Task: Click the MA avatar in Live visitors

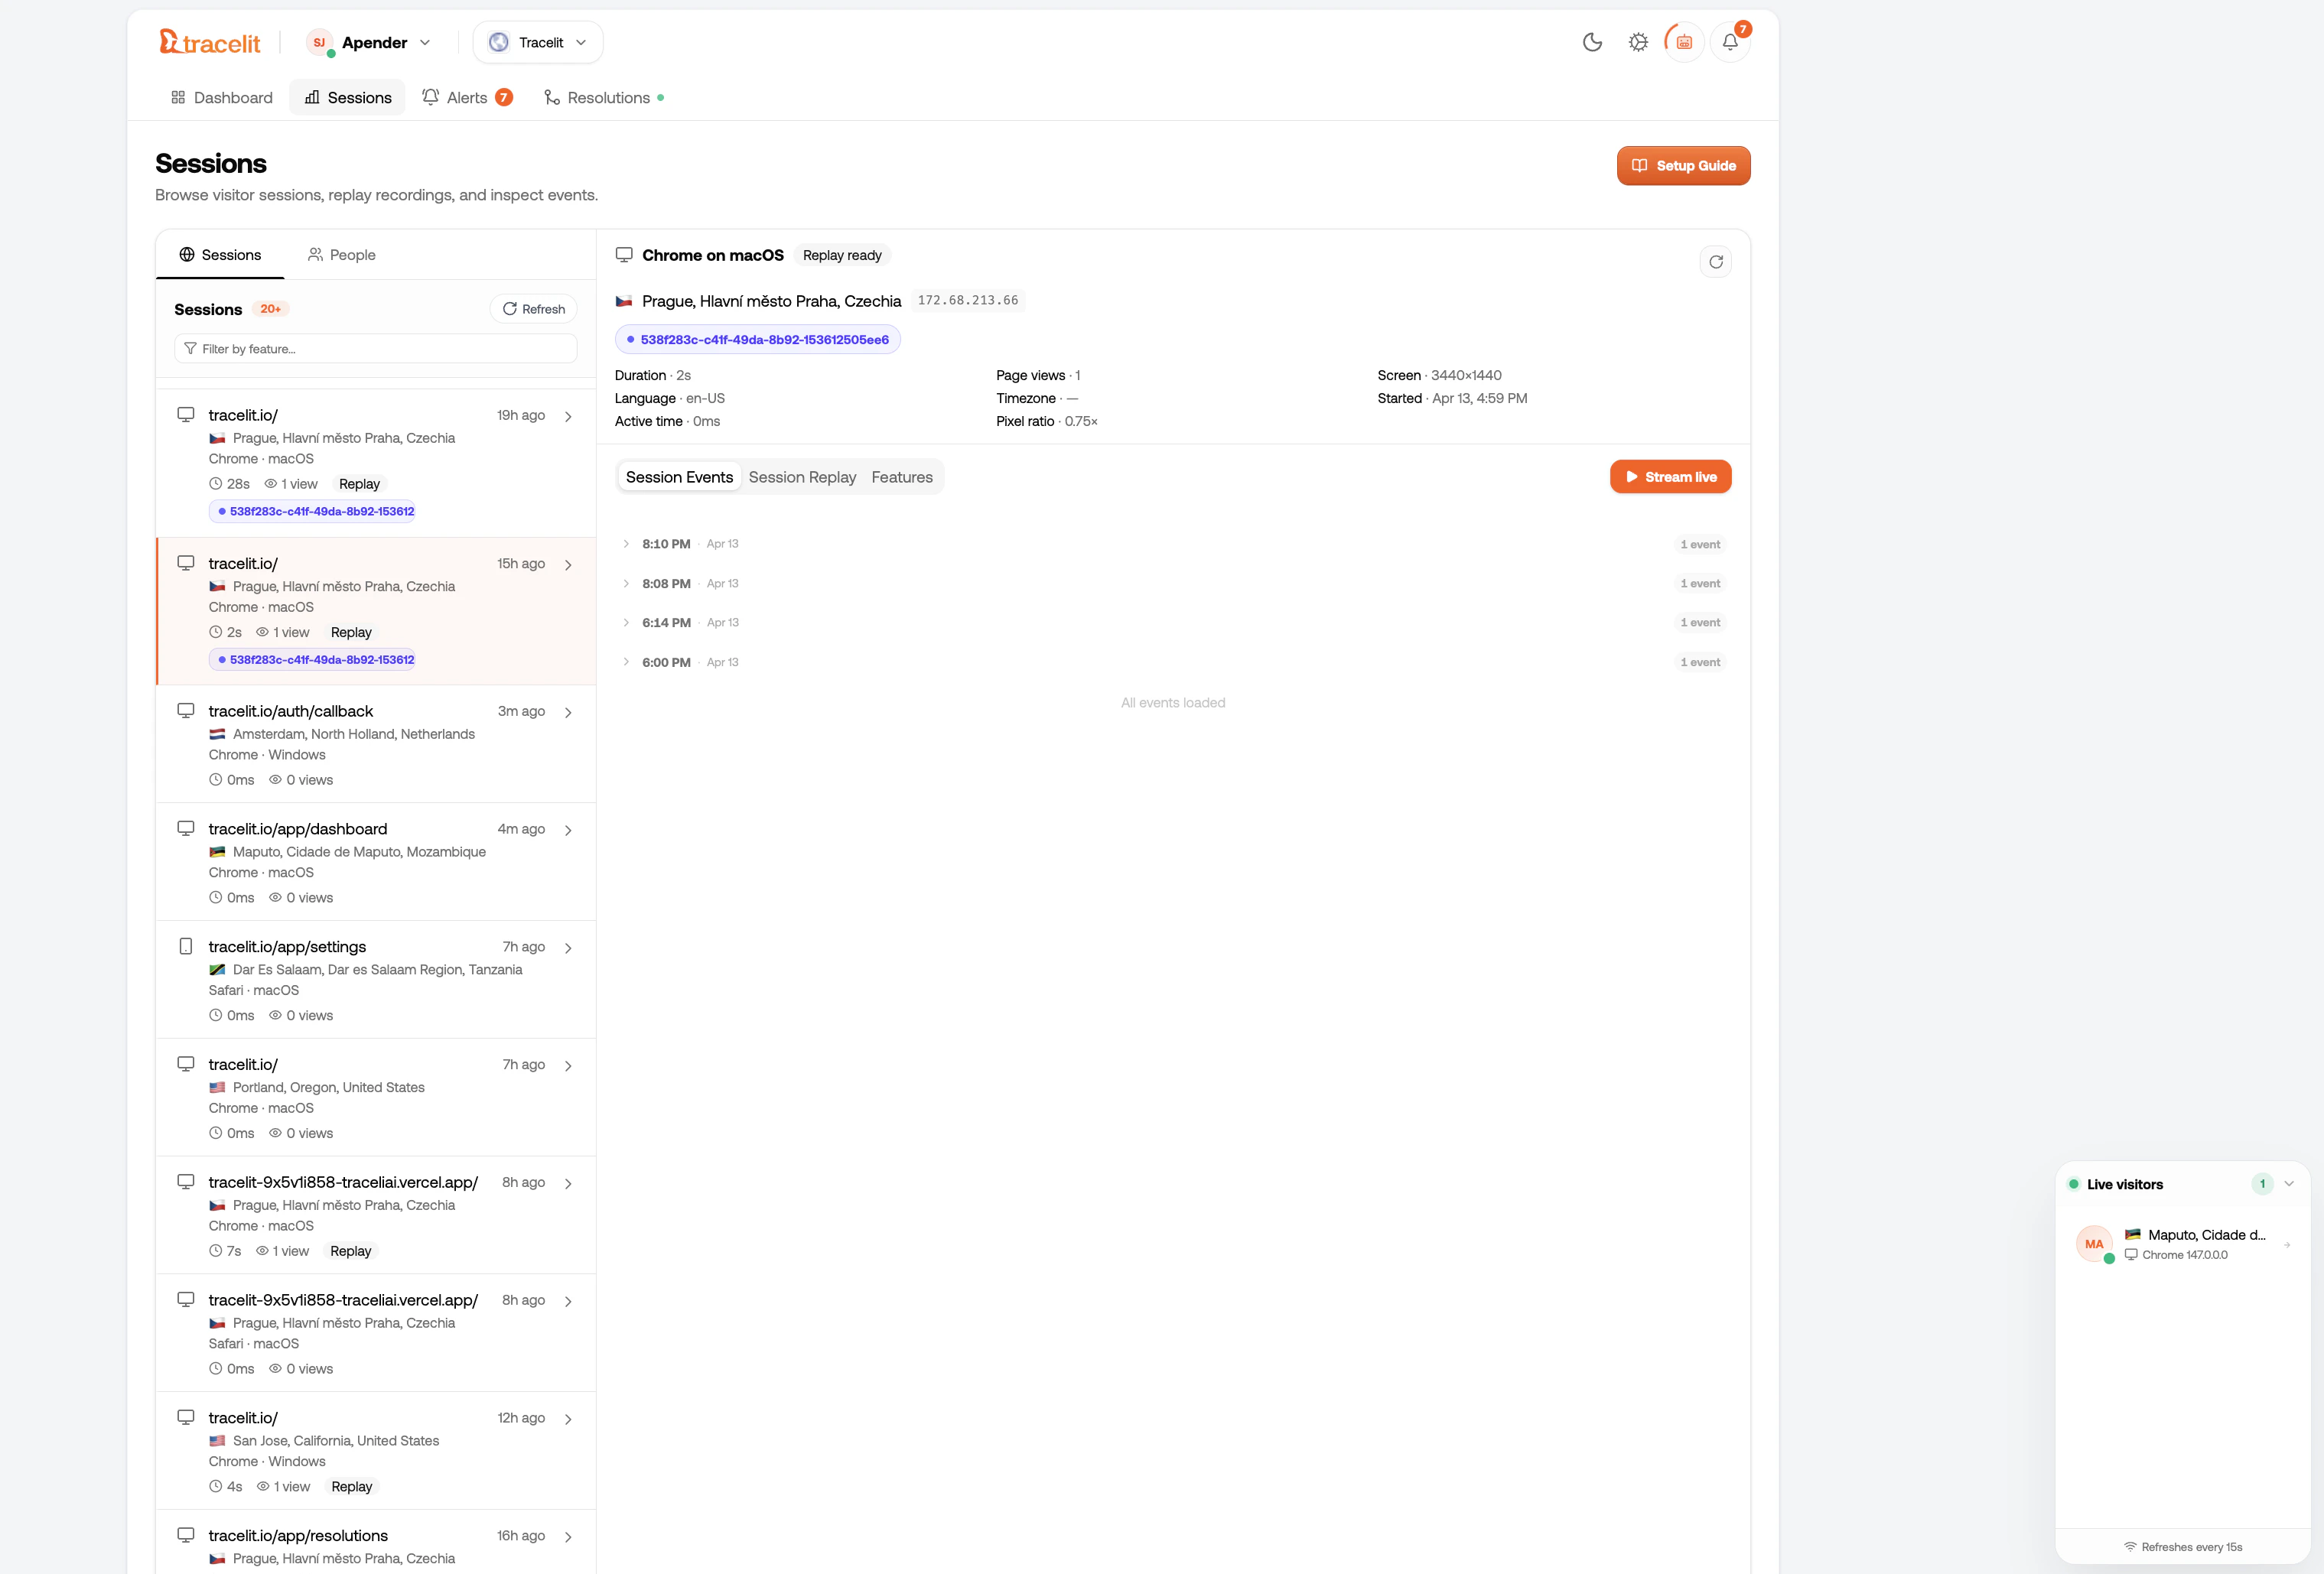Action: tap(2094, 1244)
